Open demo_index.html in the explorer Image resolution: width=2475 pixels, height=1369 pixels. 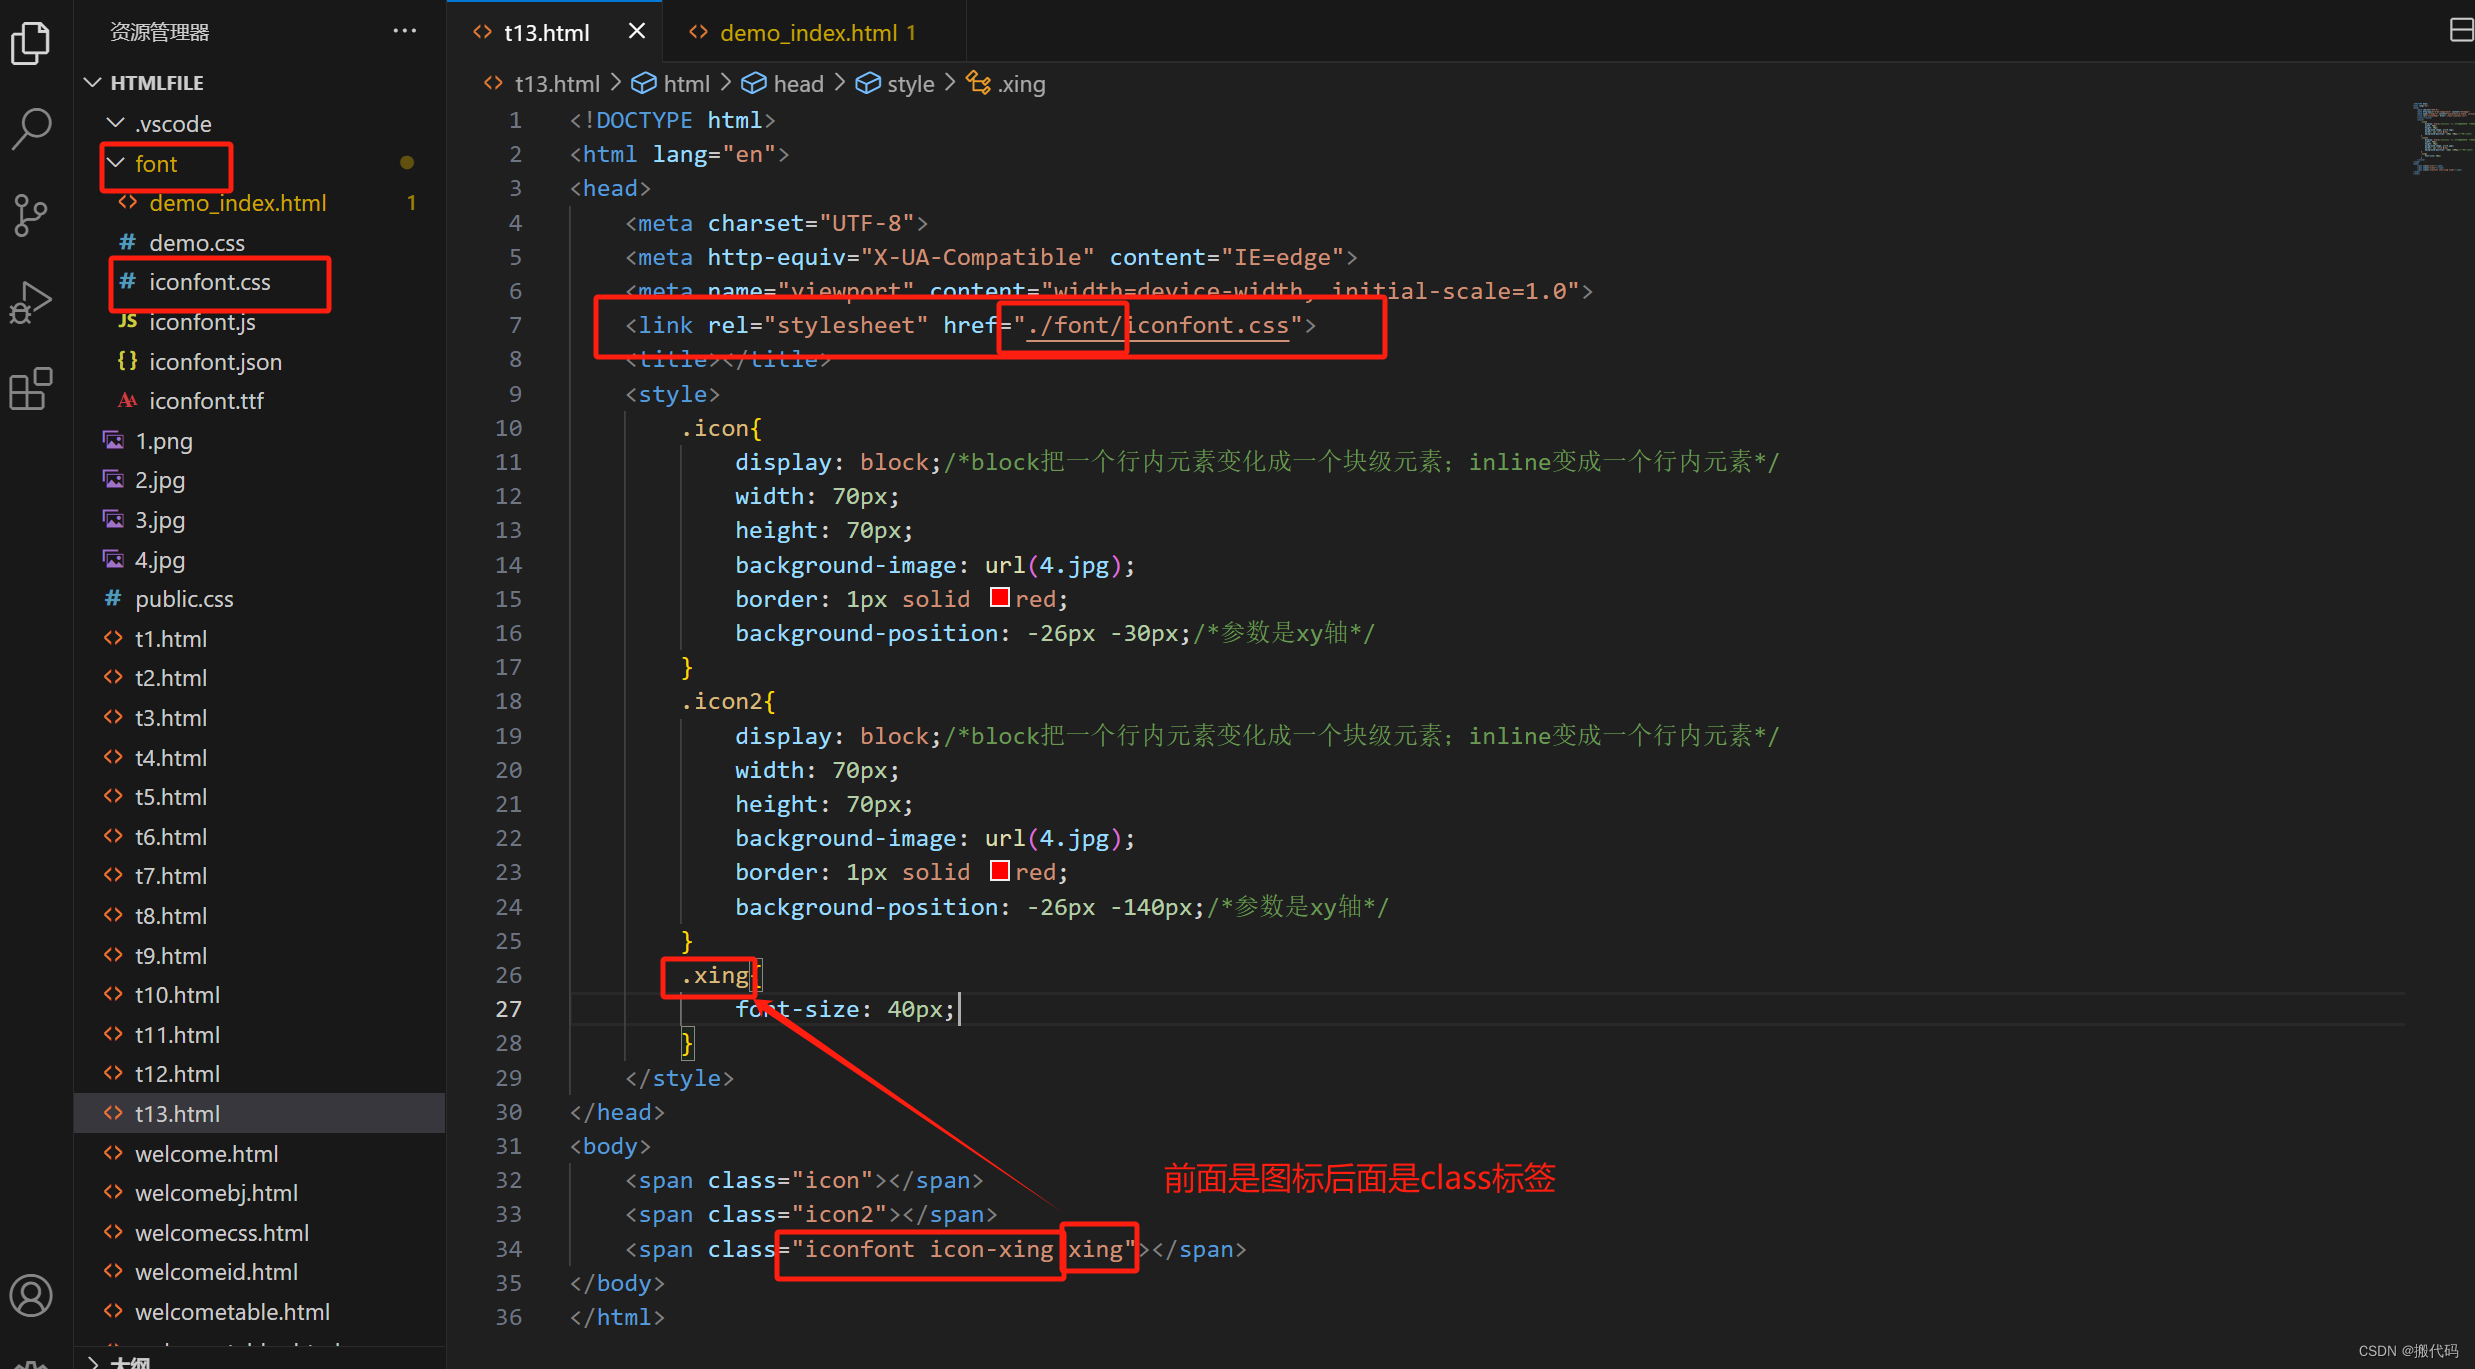pos(260,203)
